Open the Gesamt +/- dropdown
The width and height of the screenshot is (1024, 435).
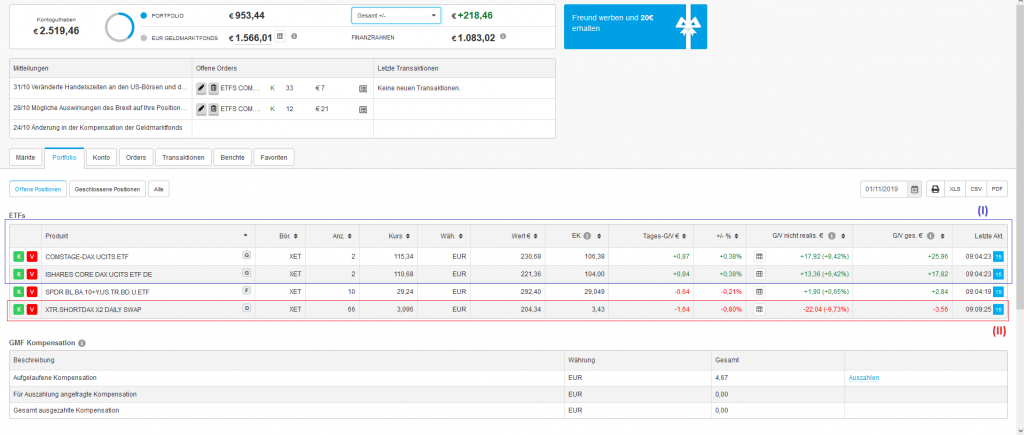[396, 16]
